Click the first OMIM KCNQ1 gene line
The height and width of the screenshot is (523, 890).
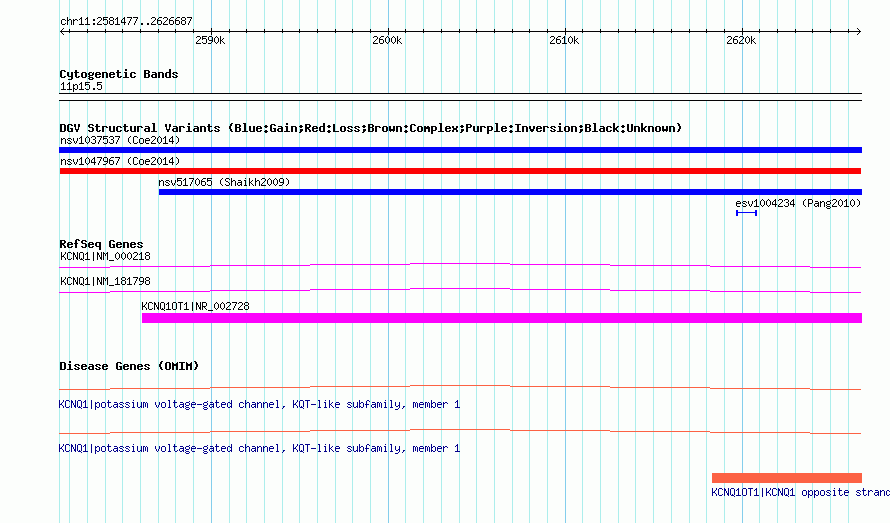click(x=460, y=388)
